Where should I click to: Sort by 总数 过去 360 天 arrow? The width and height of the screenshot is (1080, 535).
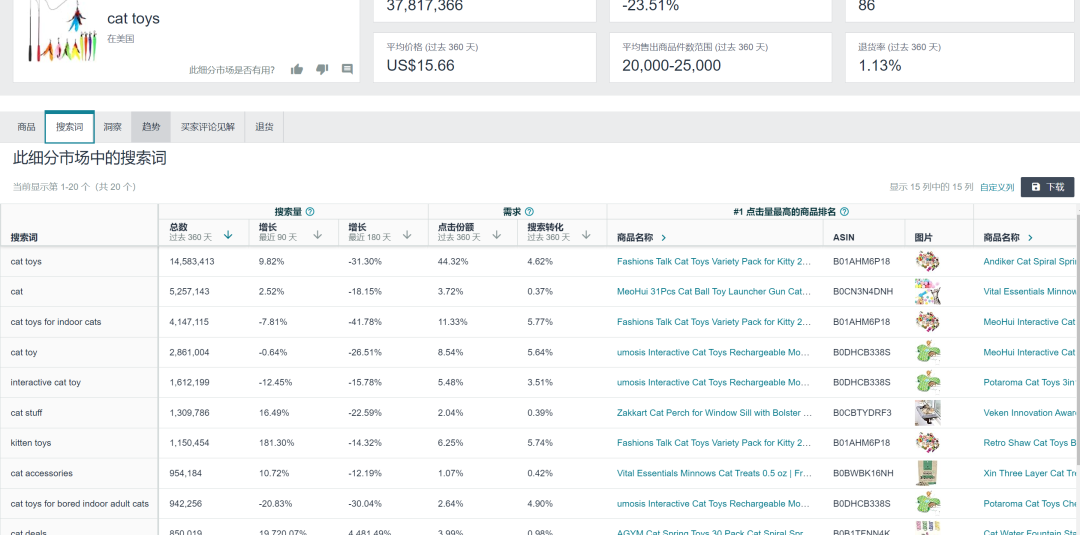pyautogui.click(x=228, y=235)
